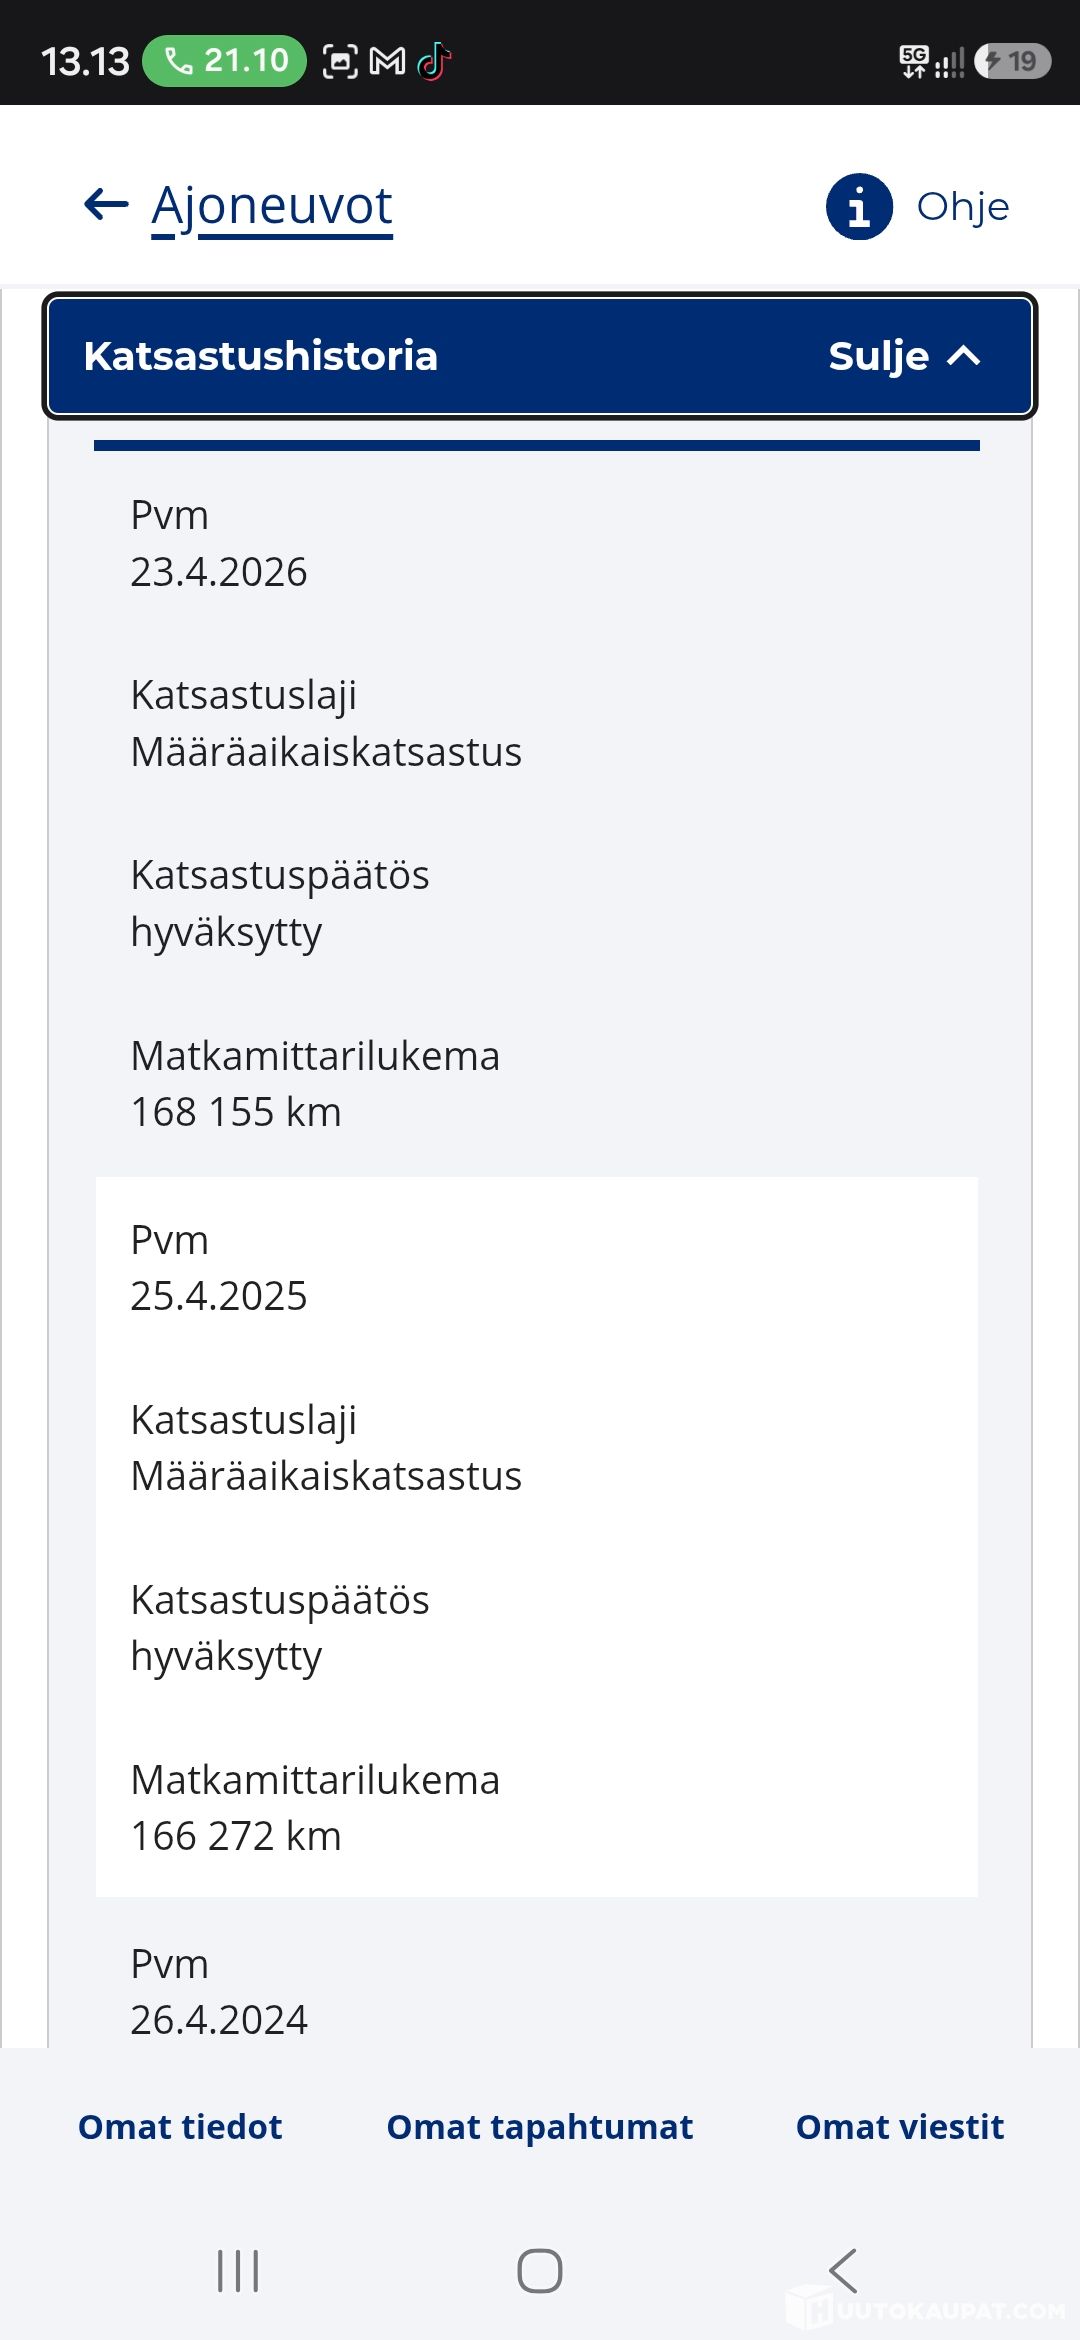Click the Ohje help text
Viewport: 1080px width, 2340px height.
click(x=963, y=207)
